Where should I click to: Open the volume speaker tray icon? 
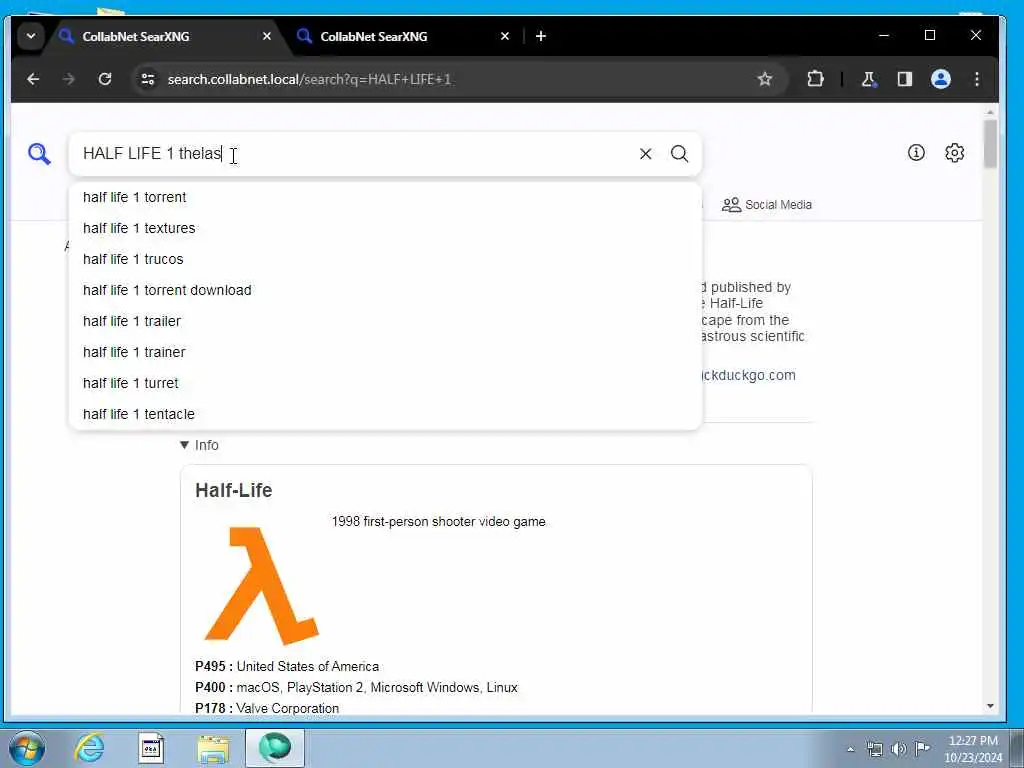[899, 749]
